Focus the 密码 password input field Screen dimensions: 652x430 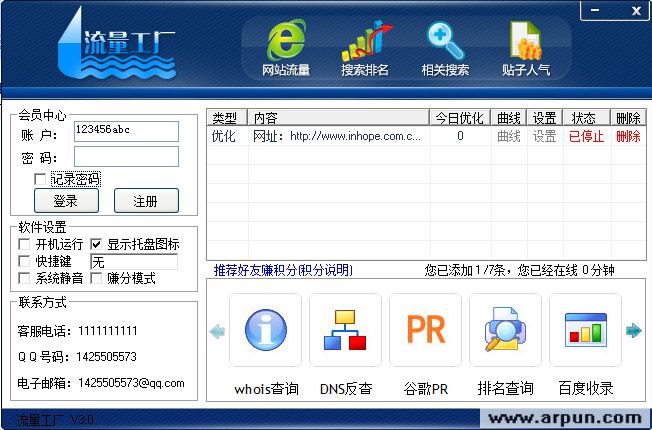(x=126, y=156)
